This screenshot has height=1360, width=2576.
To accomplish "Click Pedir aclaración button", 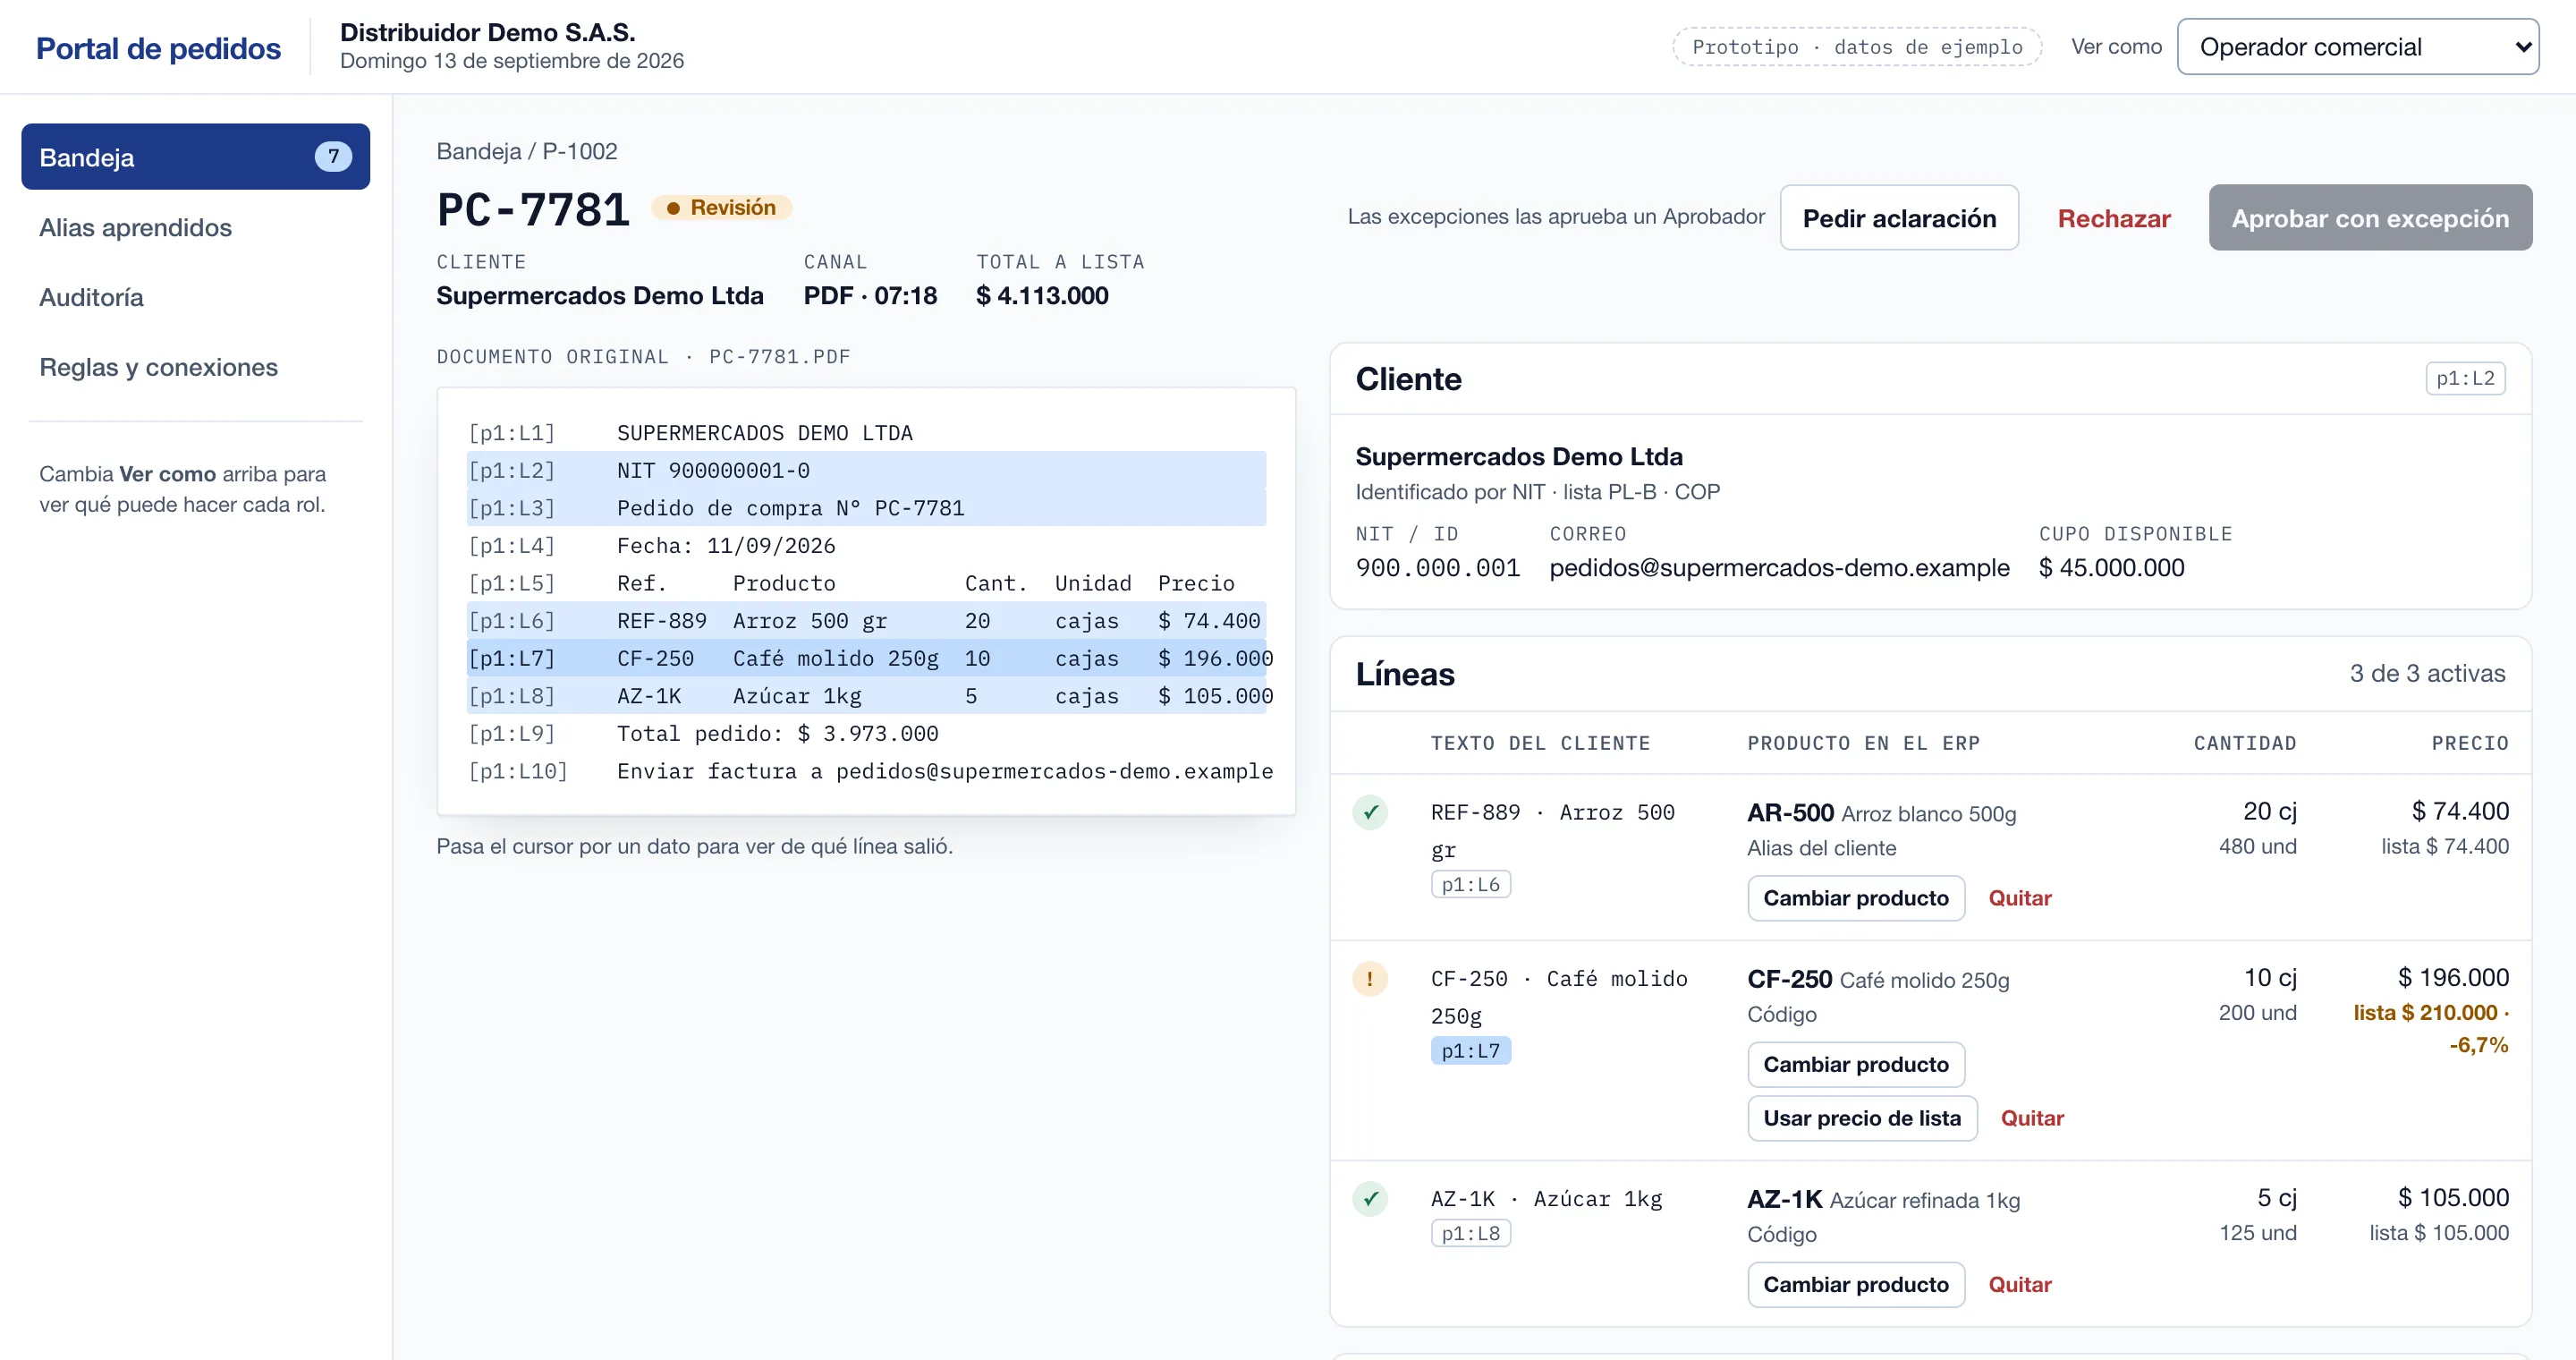I will coord(1899,218).
